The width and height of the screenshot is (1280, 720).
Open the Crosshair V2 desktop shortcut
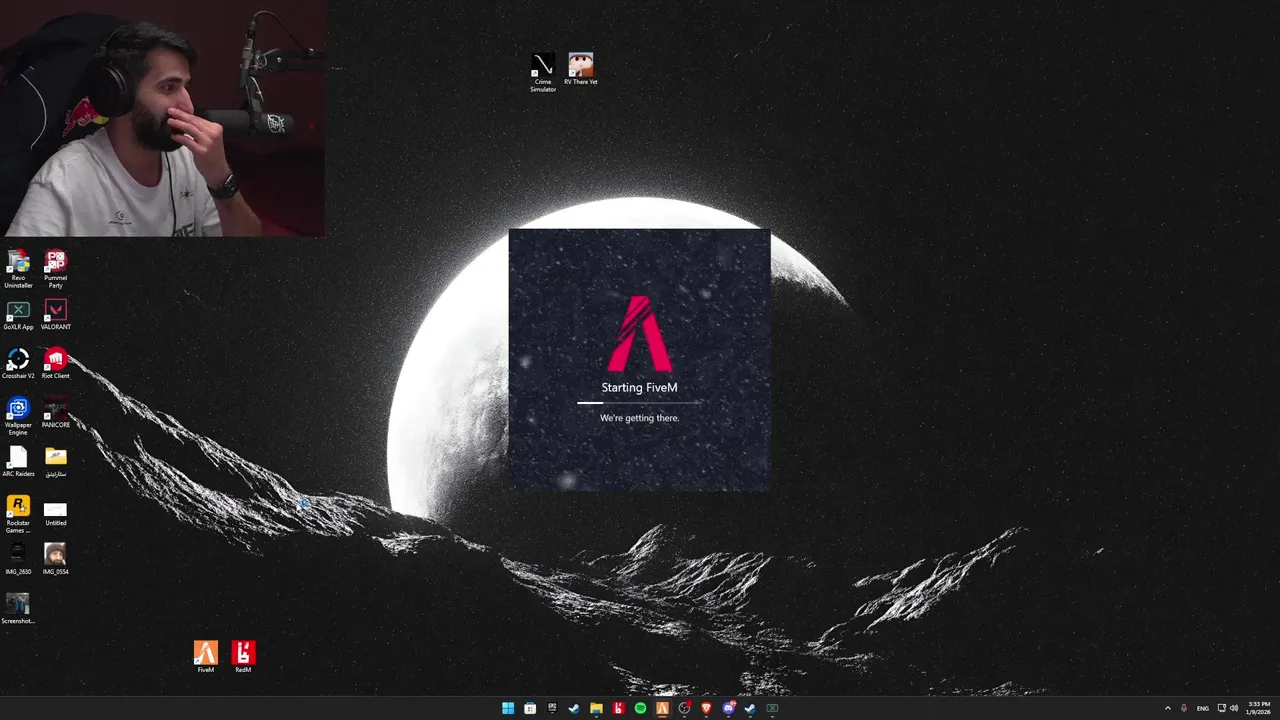pyautogui.click(x=18, y=364)
